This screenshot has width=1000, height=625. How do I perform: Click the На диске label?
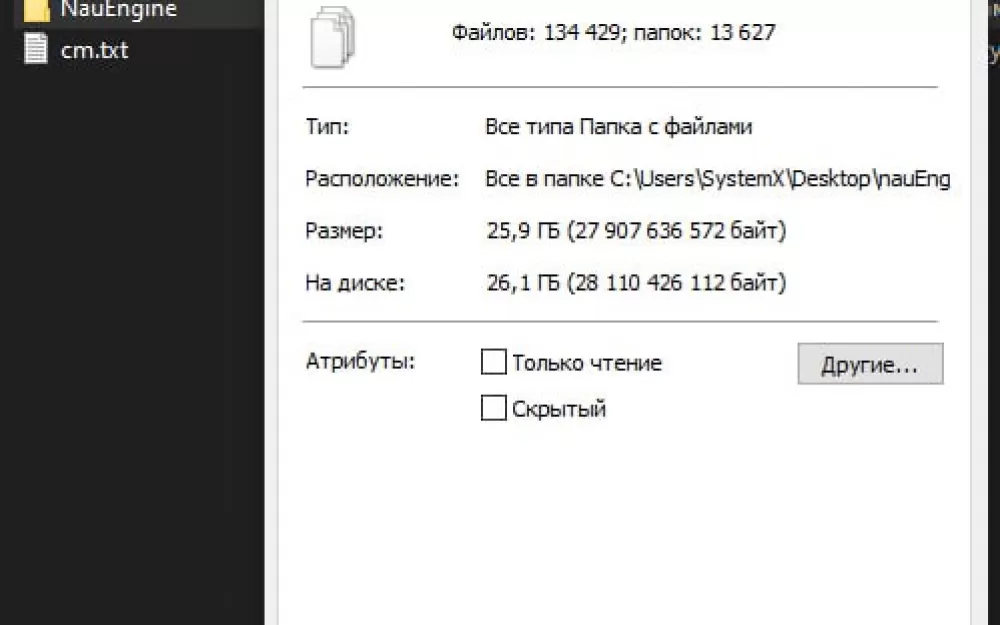(355, 282)
